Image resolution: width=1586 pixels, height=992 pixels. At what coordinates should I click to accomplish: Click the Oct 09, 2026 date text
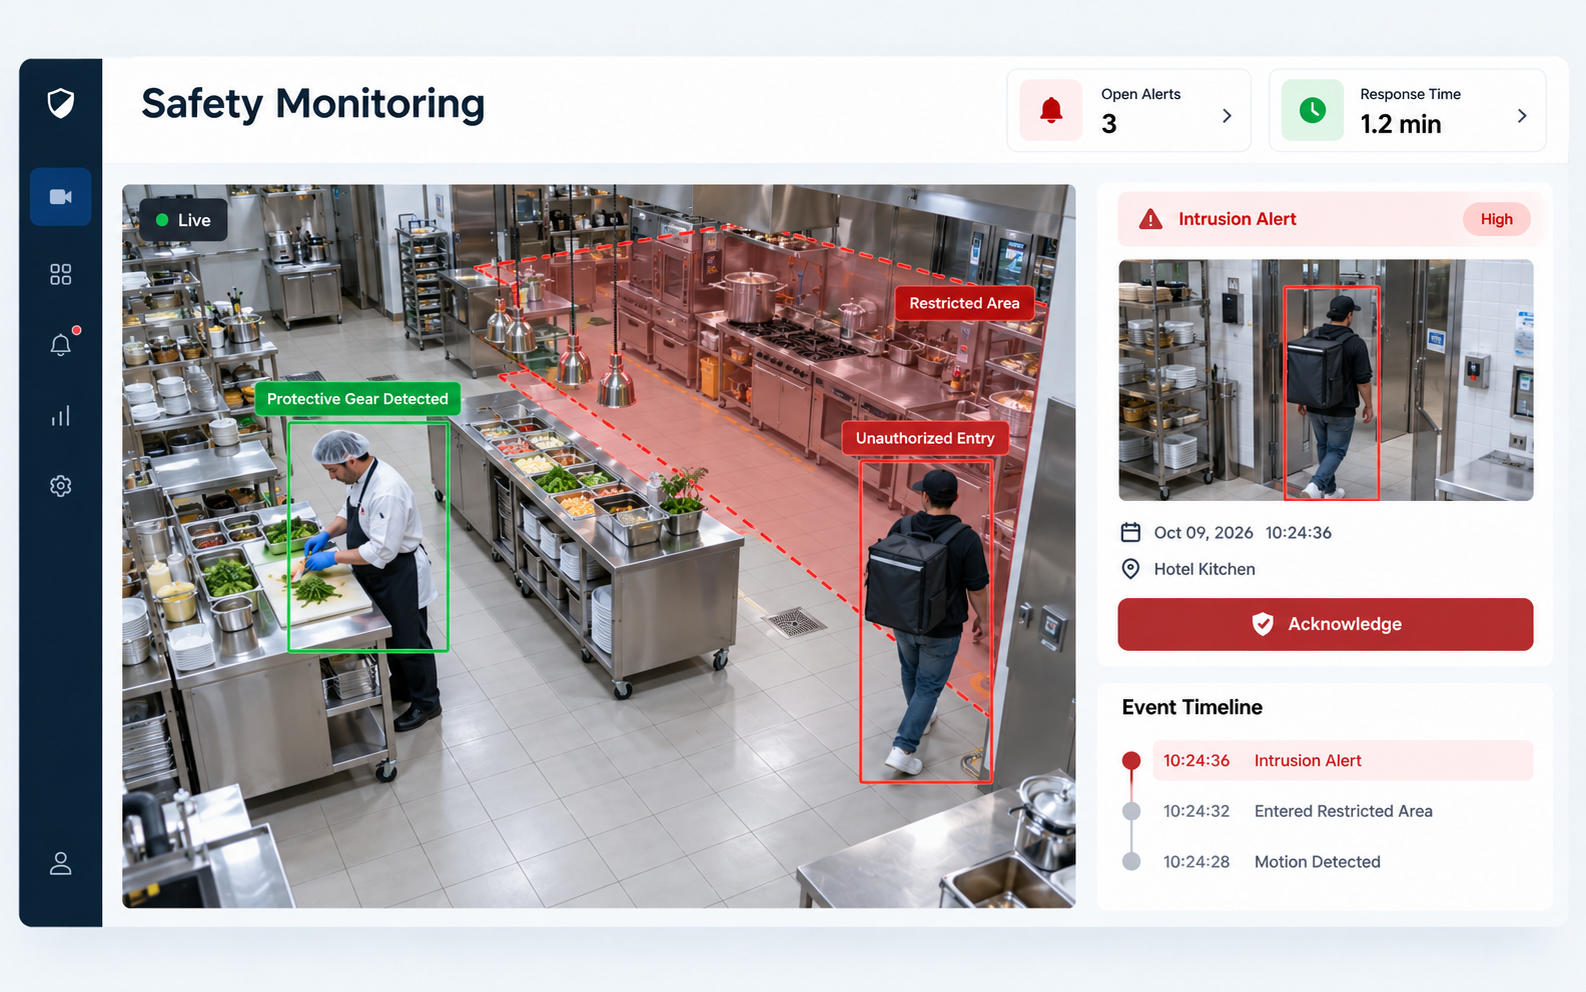(x=1203, y=533)
